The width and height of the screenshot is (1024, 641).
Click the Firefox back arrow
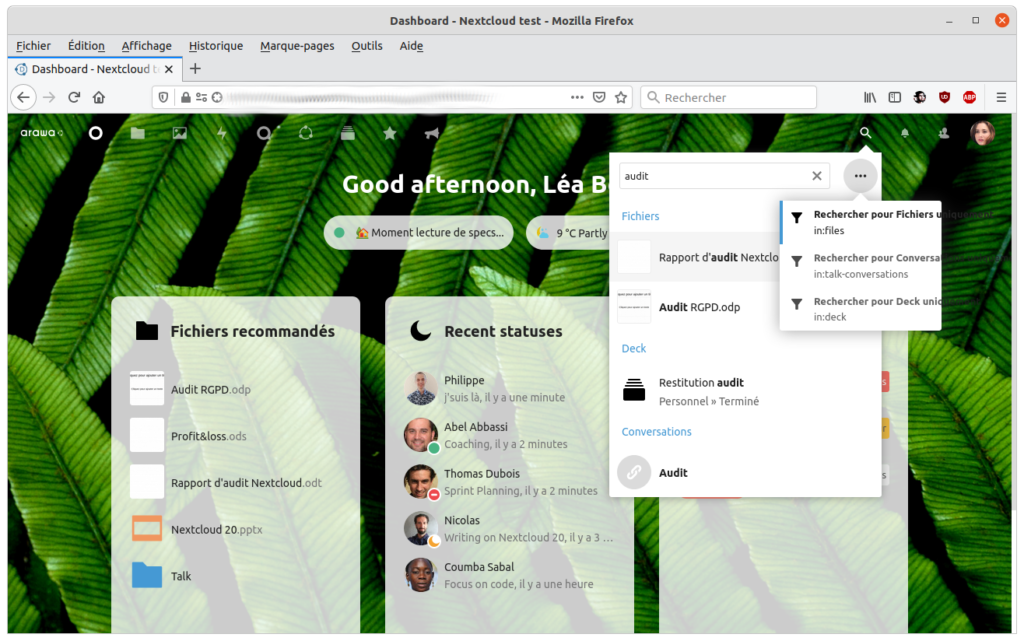tap(24, 97)
